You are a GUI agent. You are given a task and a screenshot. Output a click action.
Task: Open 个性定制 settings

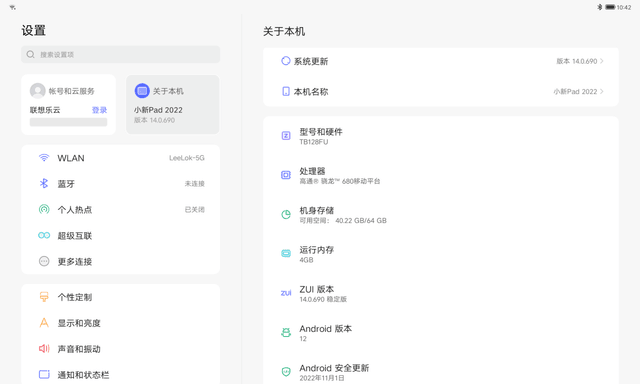tap(120, 297)
